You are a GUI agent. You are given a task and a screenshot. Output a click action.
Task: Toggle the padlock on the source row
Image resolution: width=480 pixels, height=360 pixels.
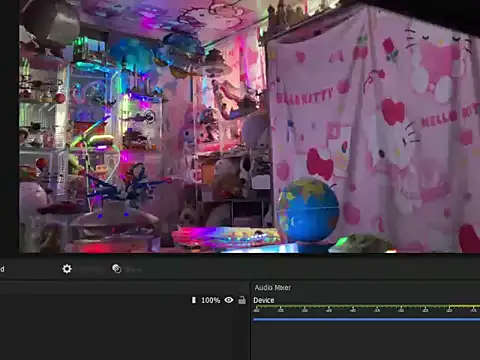[x=242, y=300]
